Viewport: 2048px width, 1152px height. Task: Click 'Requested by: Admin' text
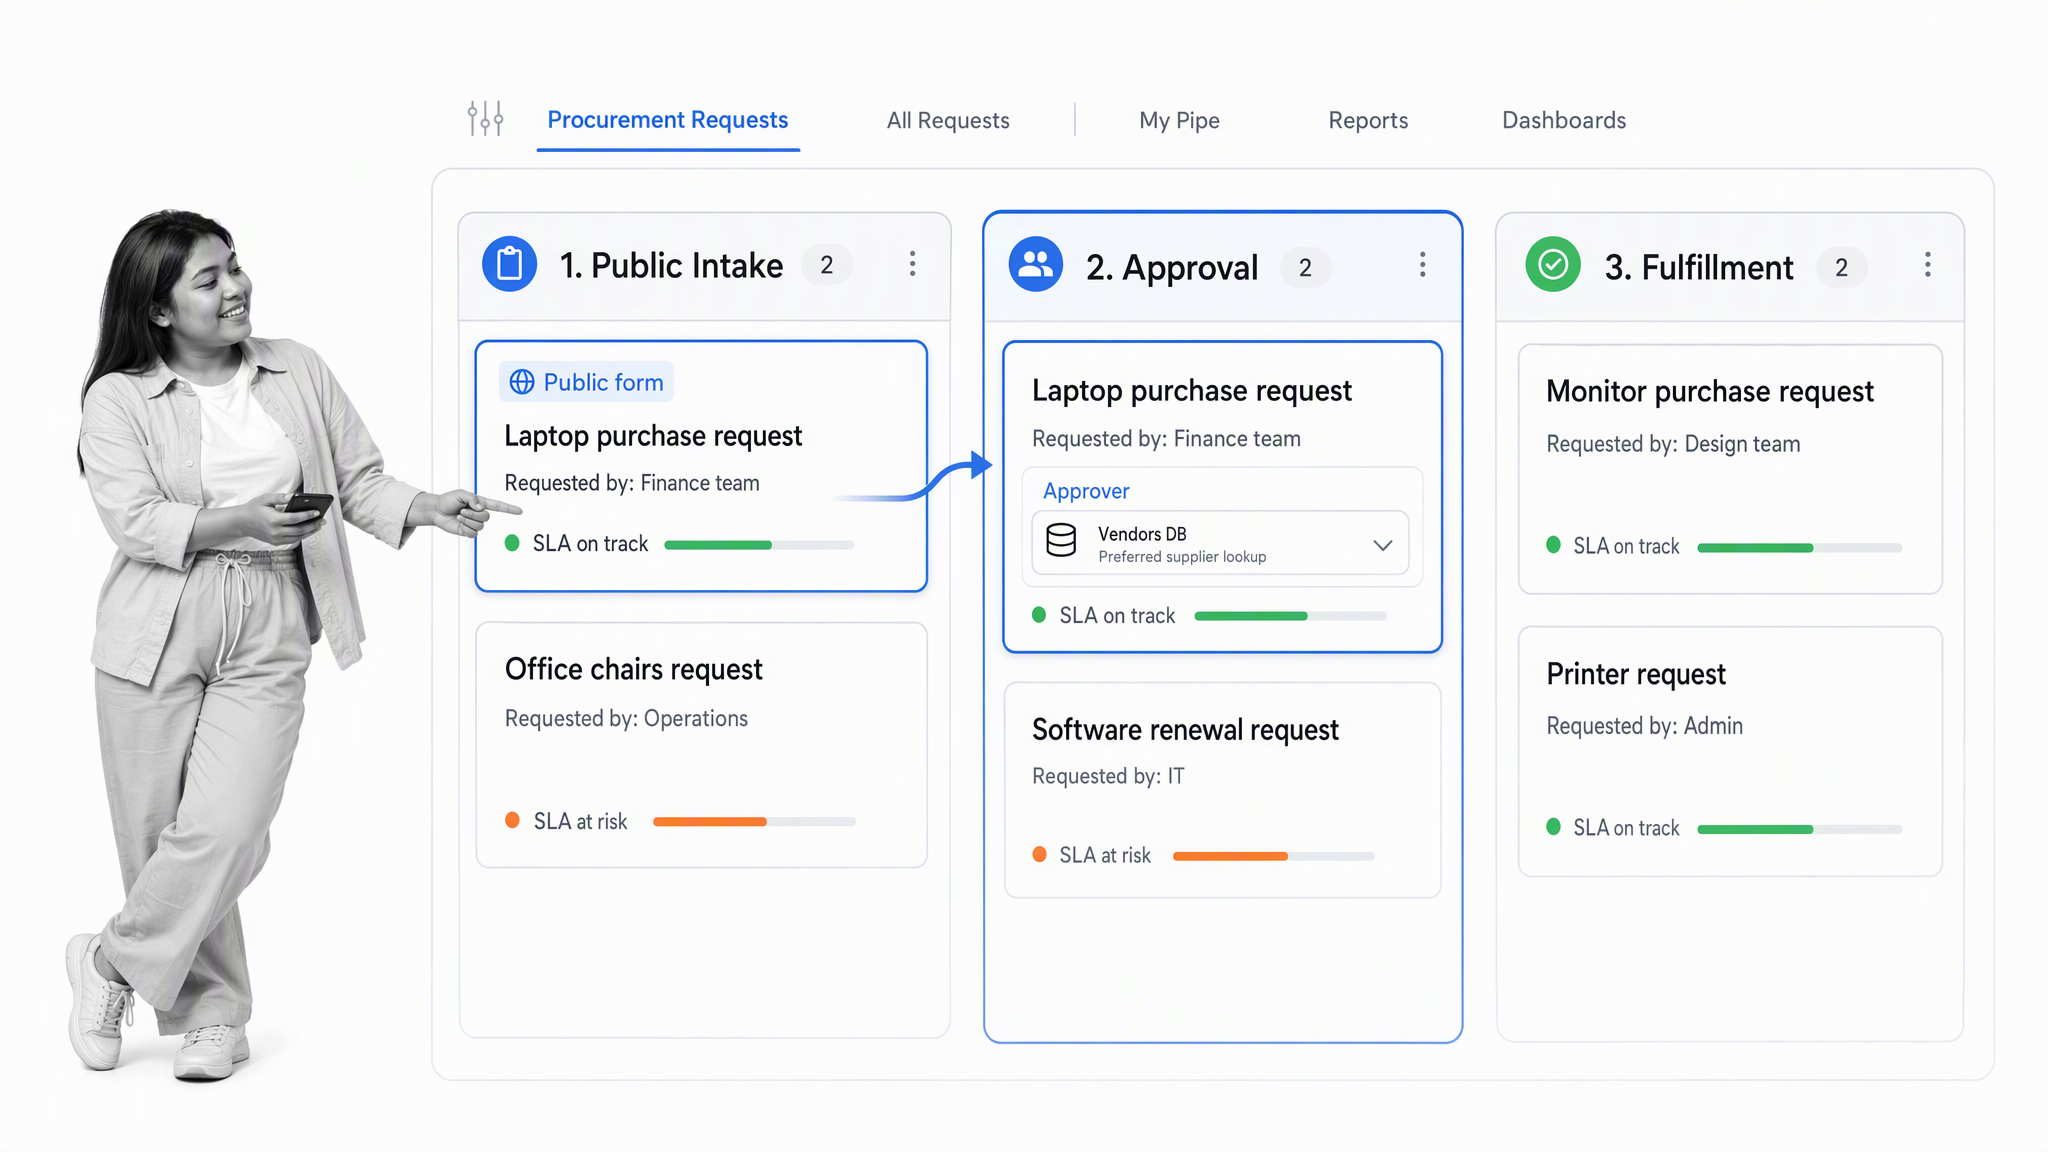(x=1644, y=726)
